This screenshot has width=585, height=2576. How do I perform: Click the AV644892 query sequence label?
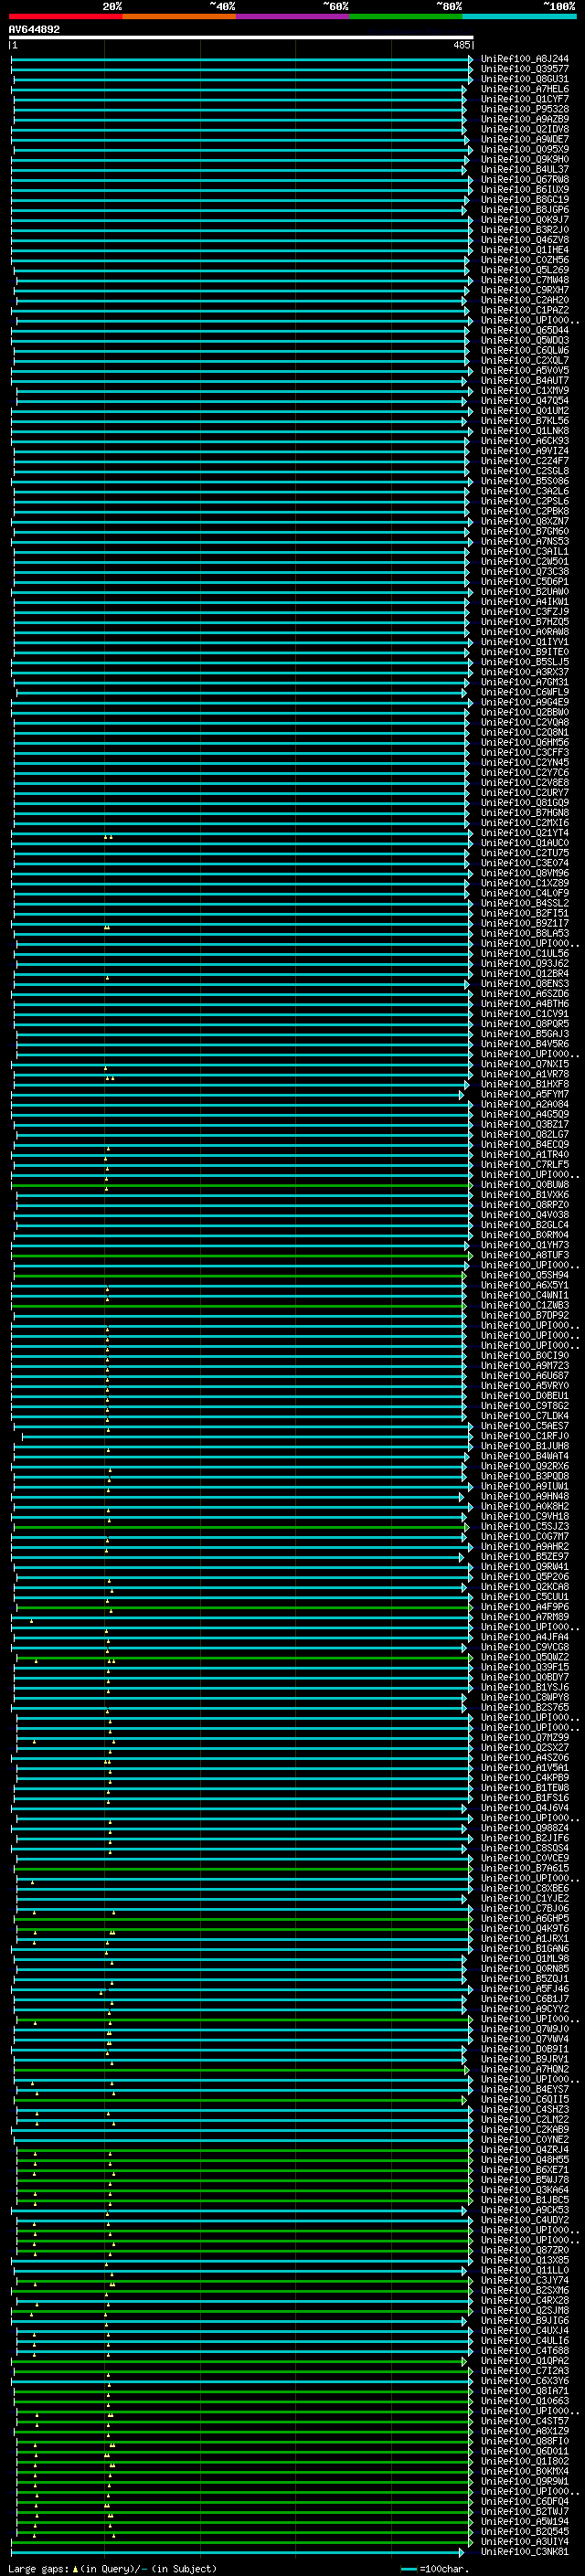(34, 29)
